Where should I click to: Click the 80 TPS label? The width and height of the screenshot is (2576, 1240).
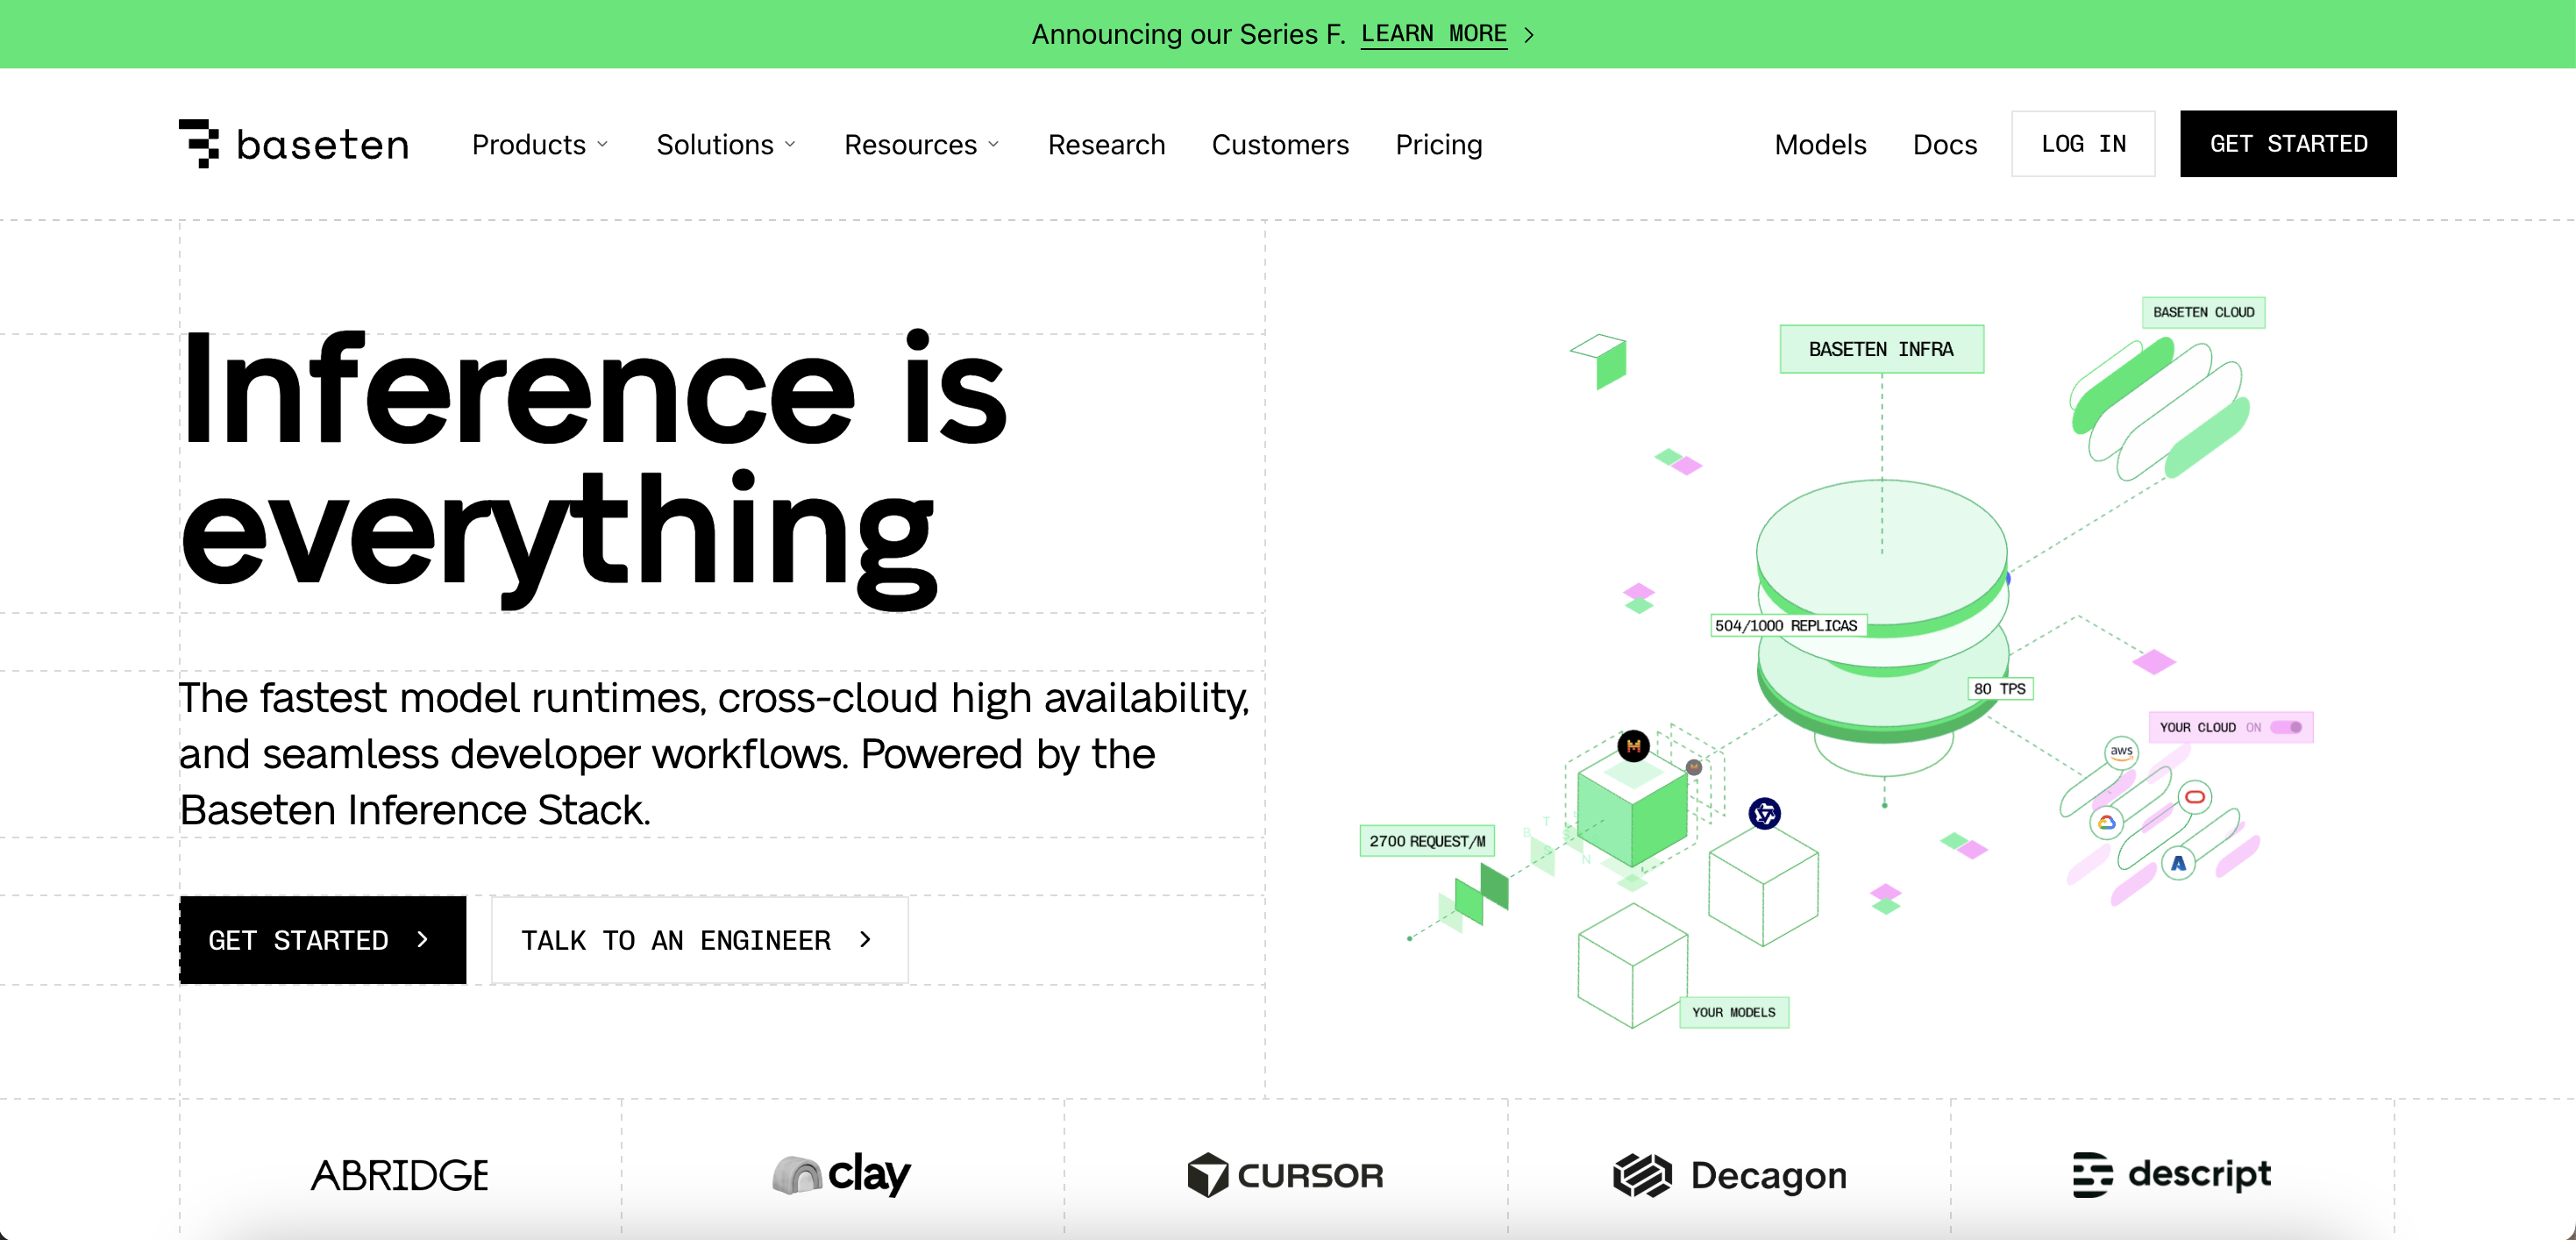pos(1999,689)
